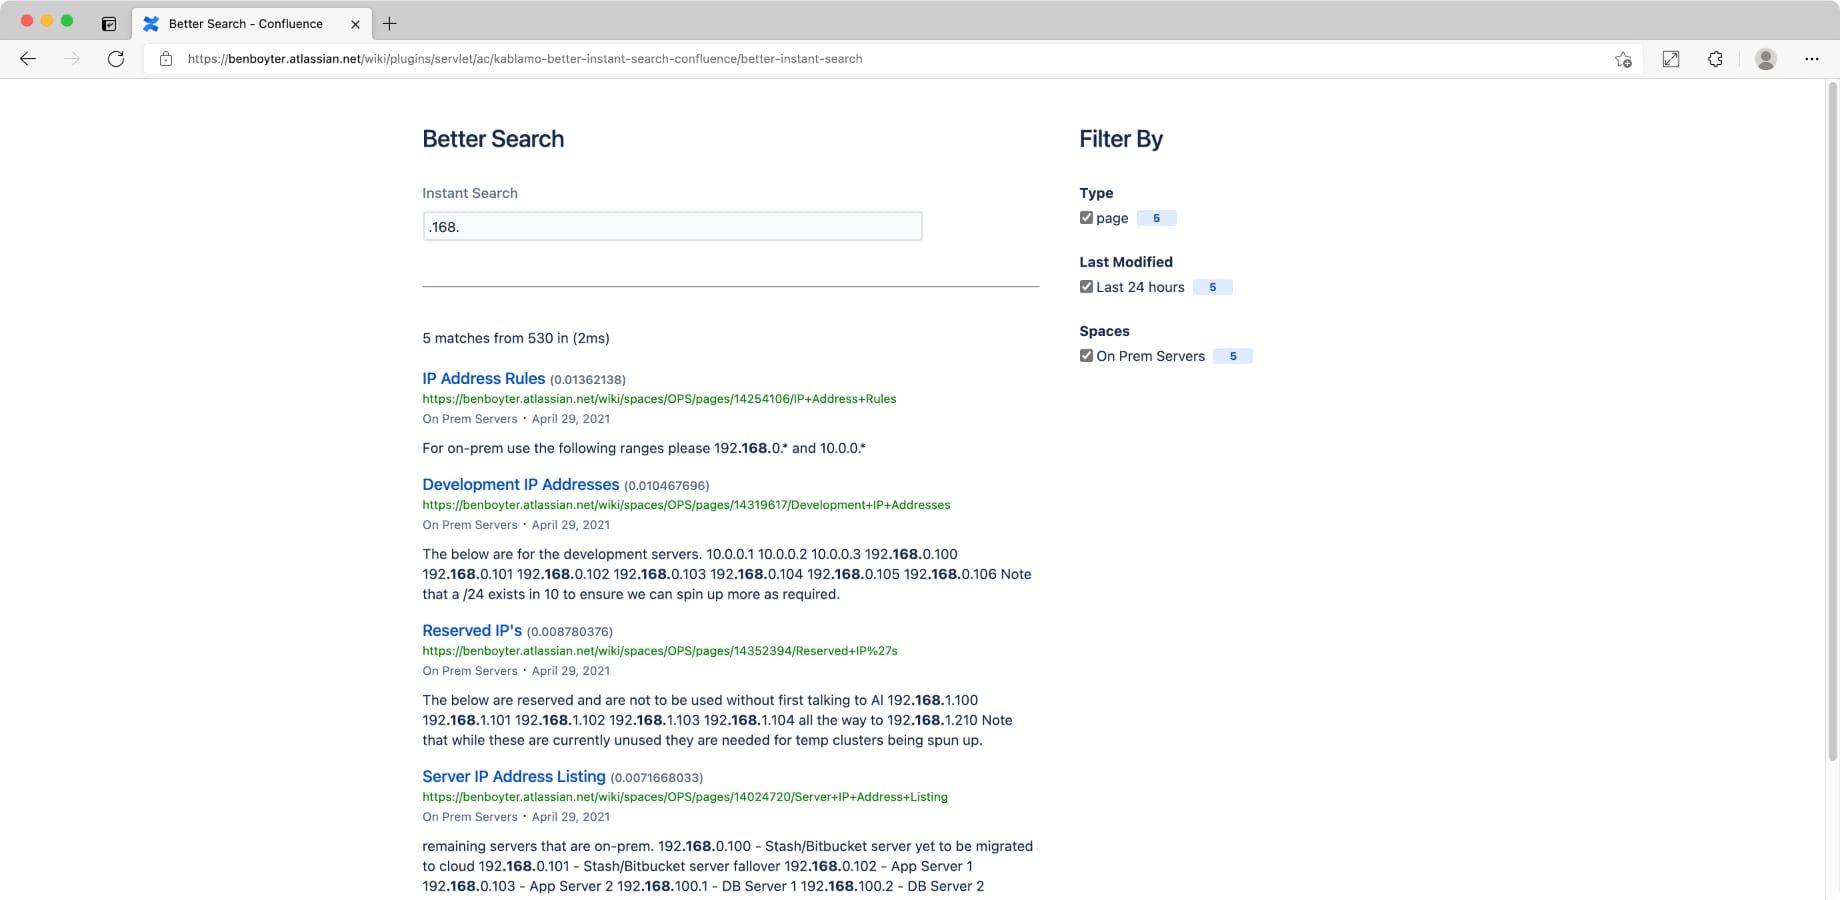Click the yellow minimize window button
1840x900 pixels.
tap(47, 21)
